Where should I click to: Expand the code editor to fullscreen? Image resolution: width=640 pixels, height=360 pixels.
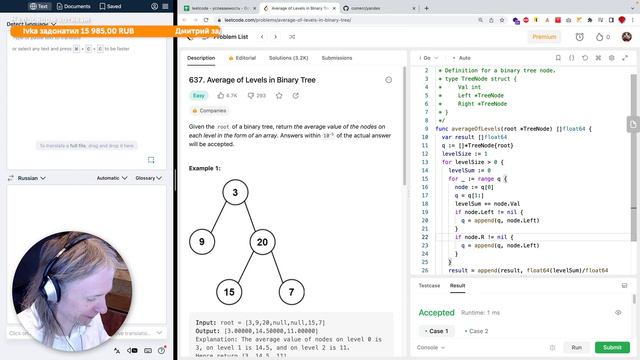[625, 58]
